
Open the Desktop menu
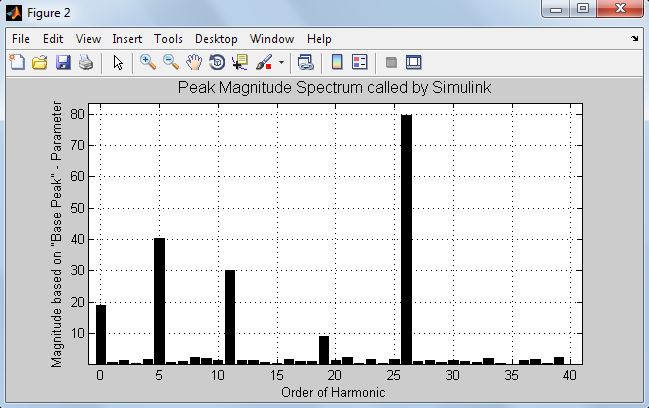pyautogui.click(x=216, y=39)
